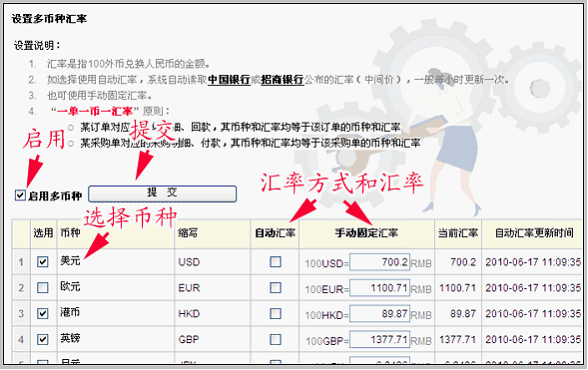This screenshot has height=370, width=588.
Task: Focus the 100HKD manual rate field
Action: tap(380, 314)
